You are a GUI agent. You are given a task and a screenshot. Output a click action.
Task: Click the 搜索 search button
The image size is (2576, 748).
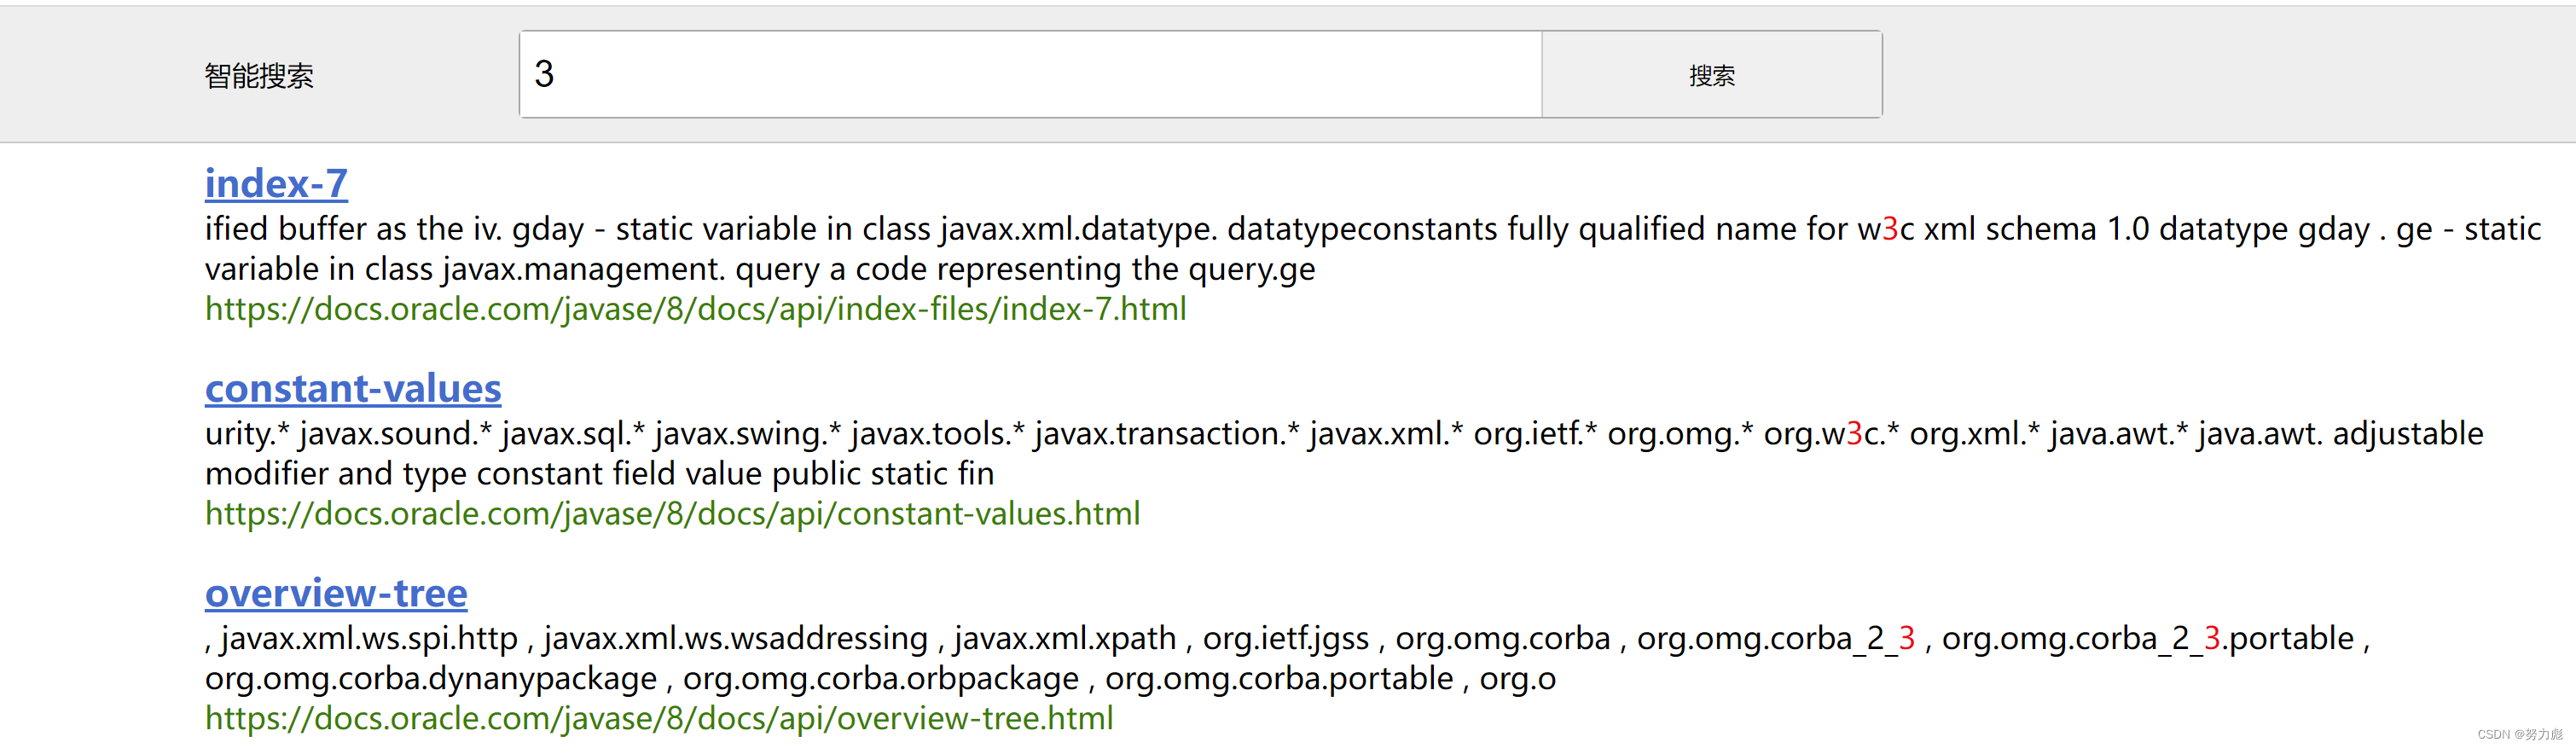coord(1712,74)
